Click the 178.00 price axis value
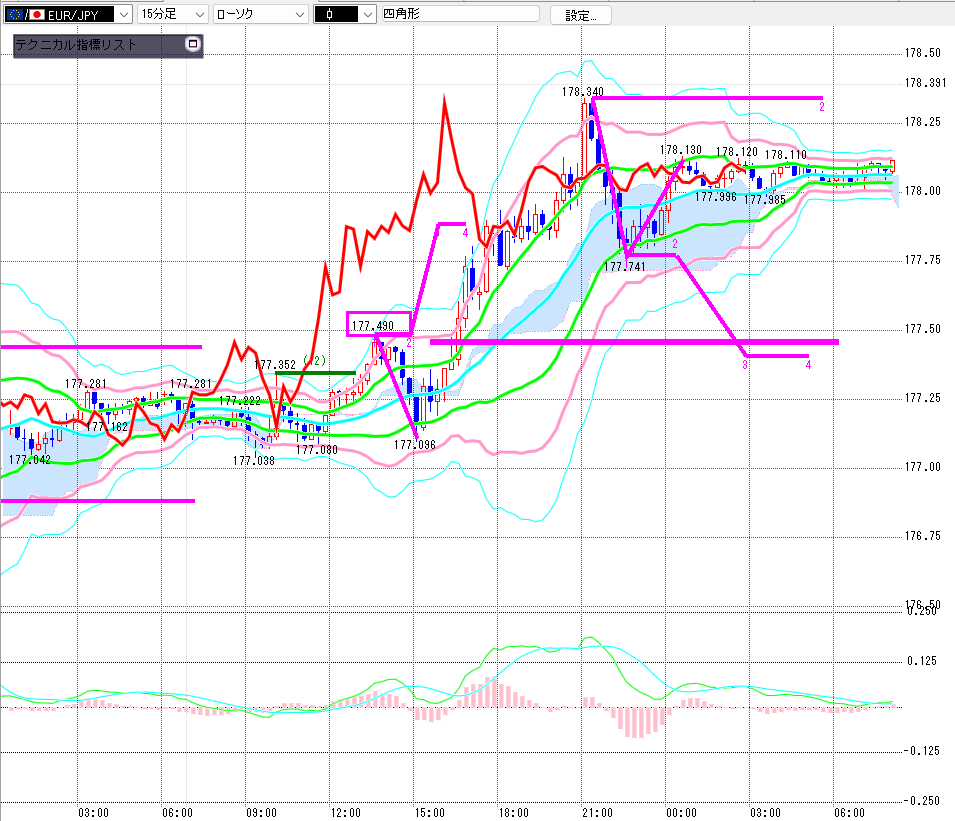The width and height of the screenshot is (955, 821). pyautogui.click(x=923, y=191)
